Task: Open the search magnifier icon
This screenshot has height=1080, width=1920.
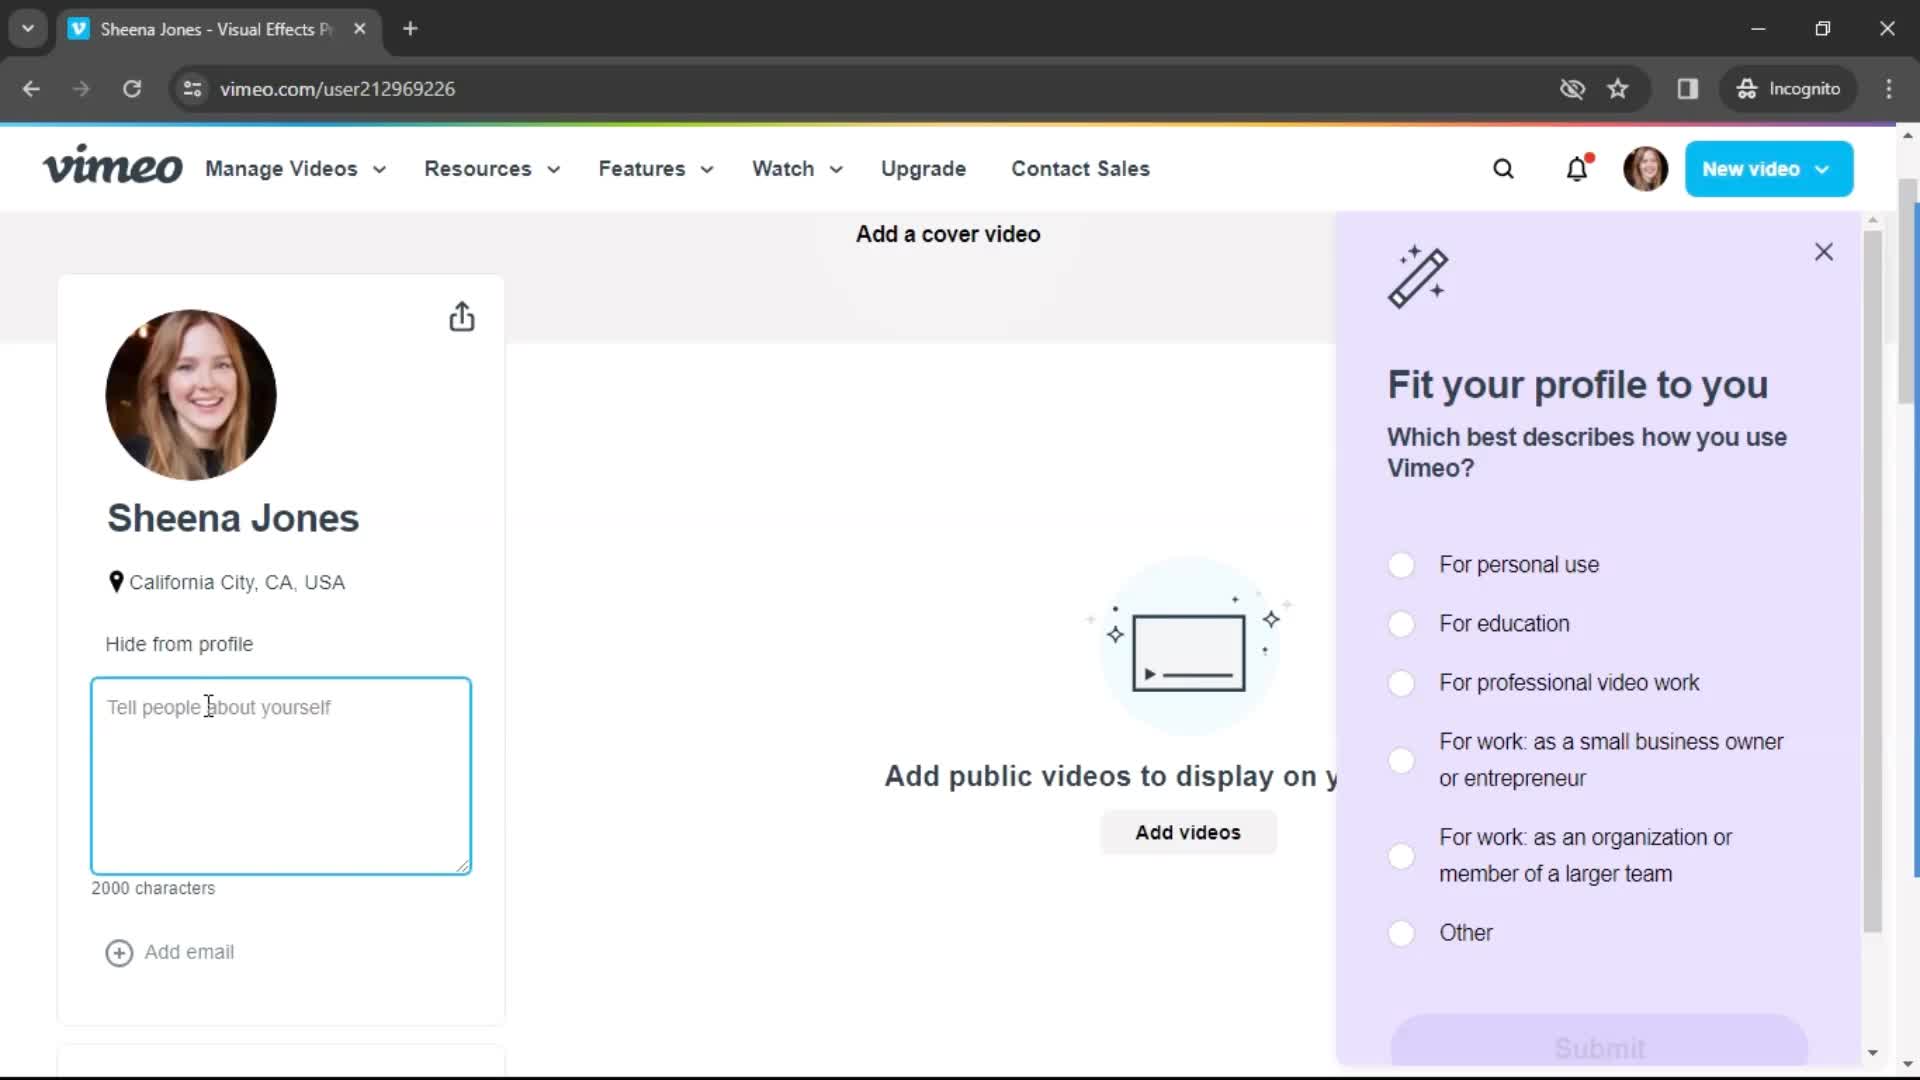Action: (x=1503, y=169)
